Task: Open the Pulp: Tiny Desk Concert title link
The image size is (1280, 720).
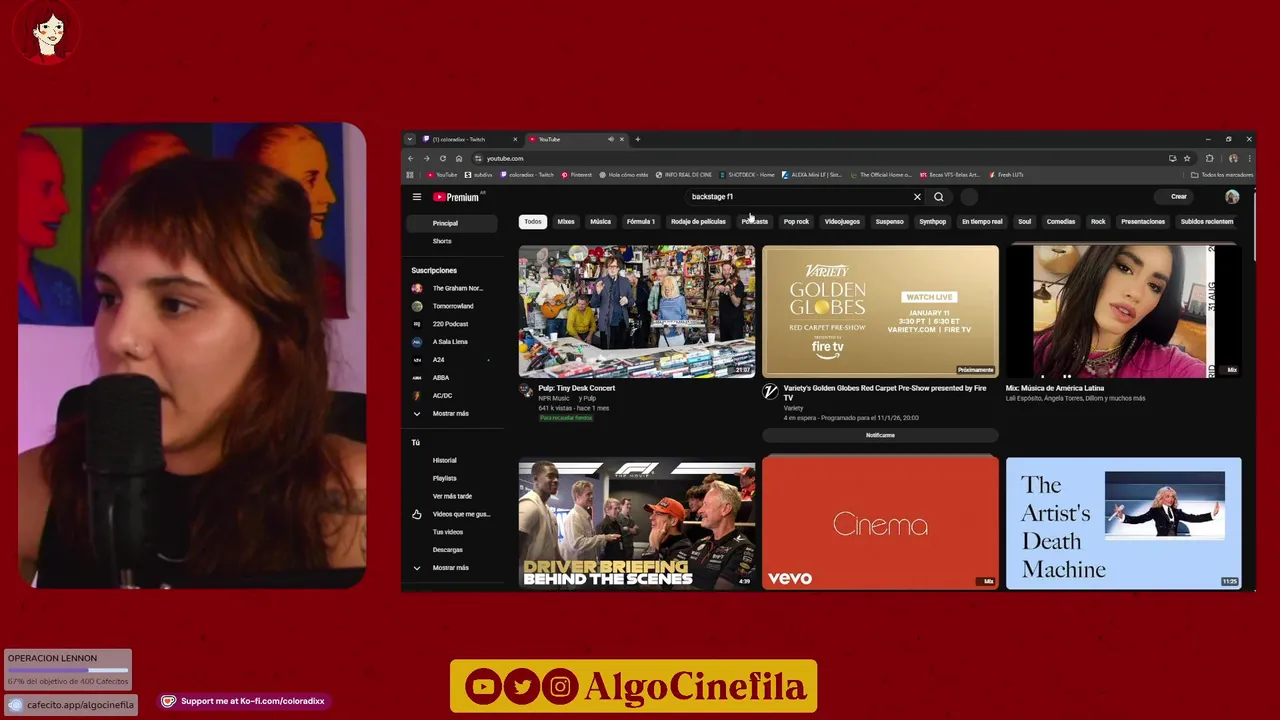Action: [x=577, y=388]
